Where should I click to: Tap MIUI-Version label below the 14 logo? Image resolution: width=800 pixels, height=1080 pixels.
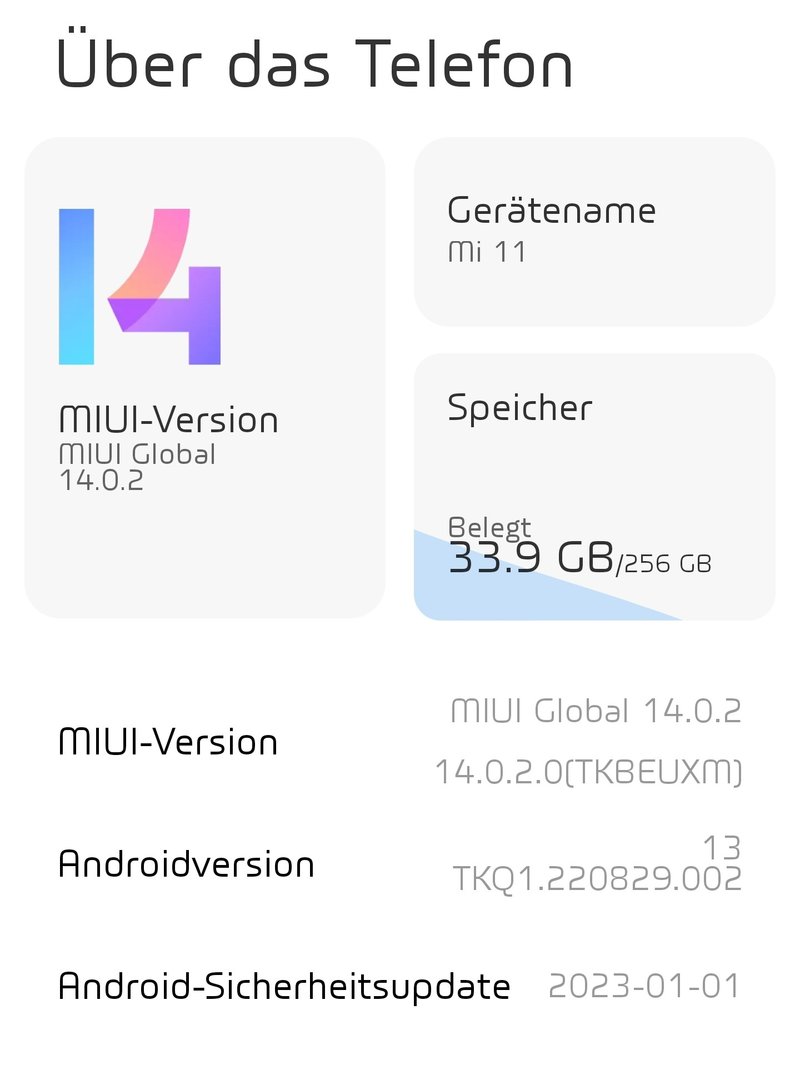coord(168,419)
